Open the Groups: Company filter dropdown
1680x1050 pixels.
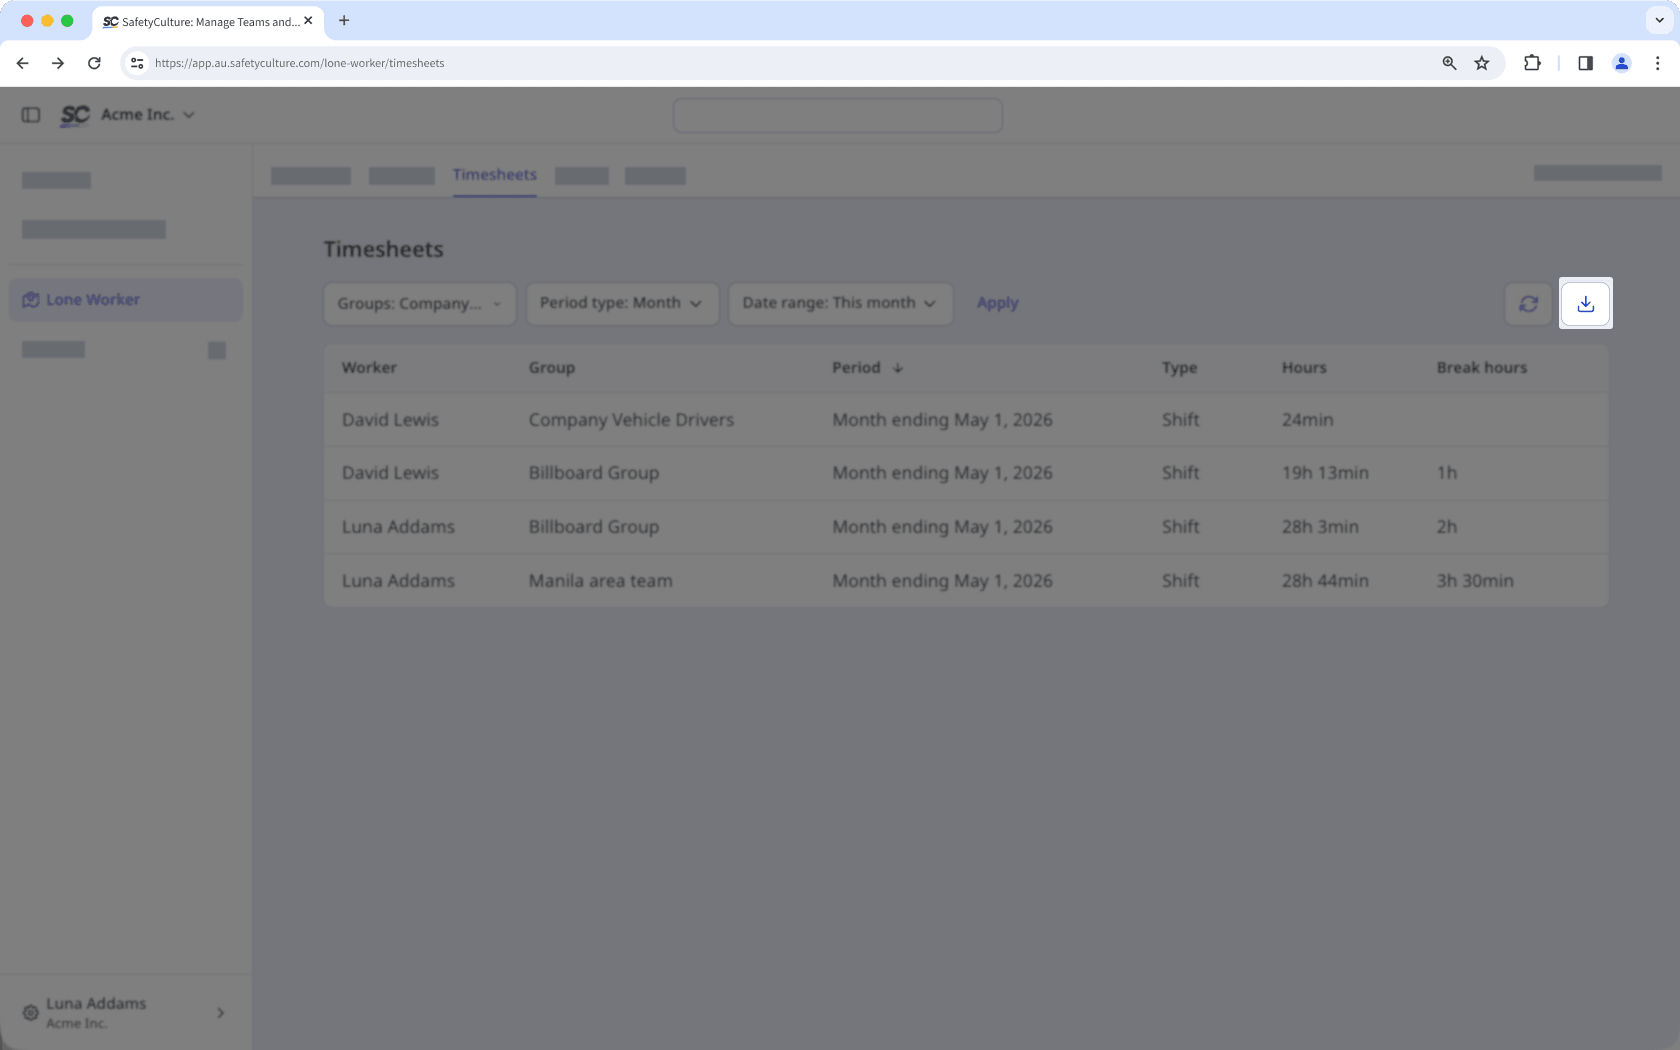point(419,304)
